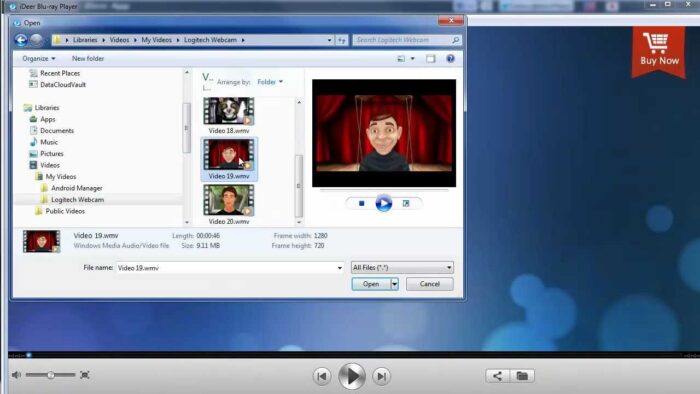700x394 pixels.
Task: Expand the Arrange by Folder dropdown
Action: pyautogui.click(x=270, y=82)
